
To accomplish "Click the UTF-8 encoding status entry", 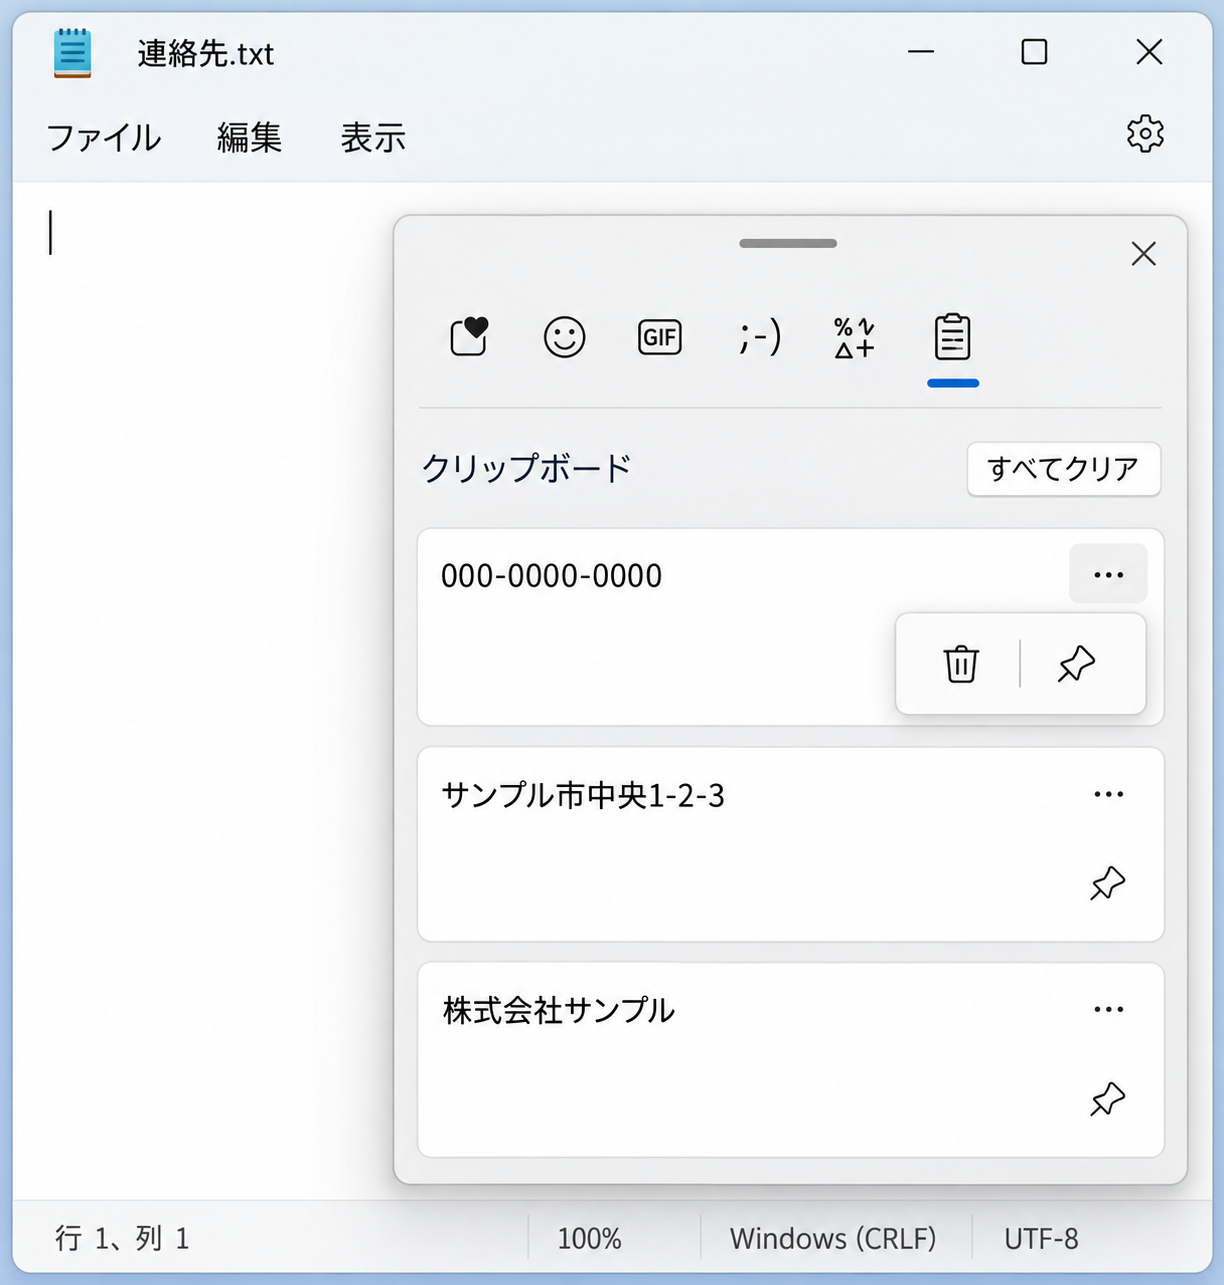I will click(1041, 1238).
